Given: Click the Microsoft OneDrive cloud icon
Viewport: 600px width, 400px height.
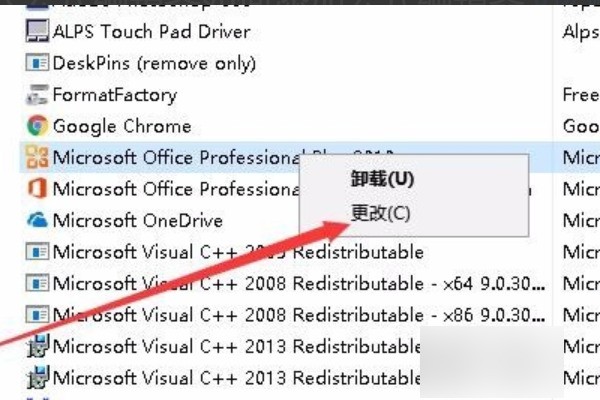Looking at the screenshot, I should pos(37,220).
